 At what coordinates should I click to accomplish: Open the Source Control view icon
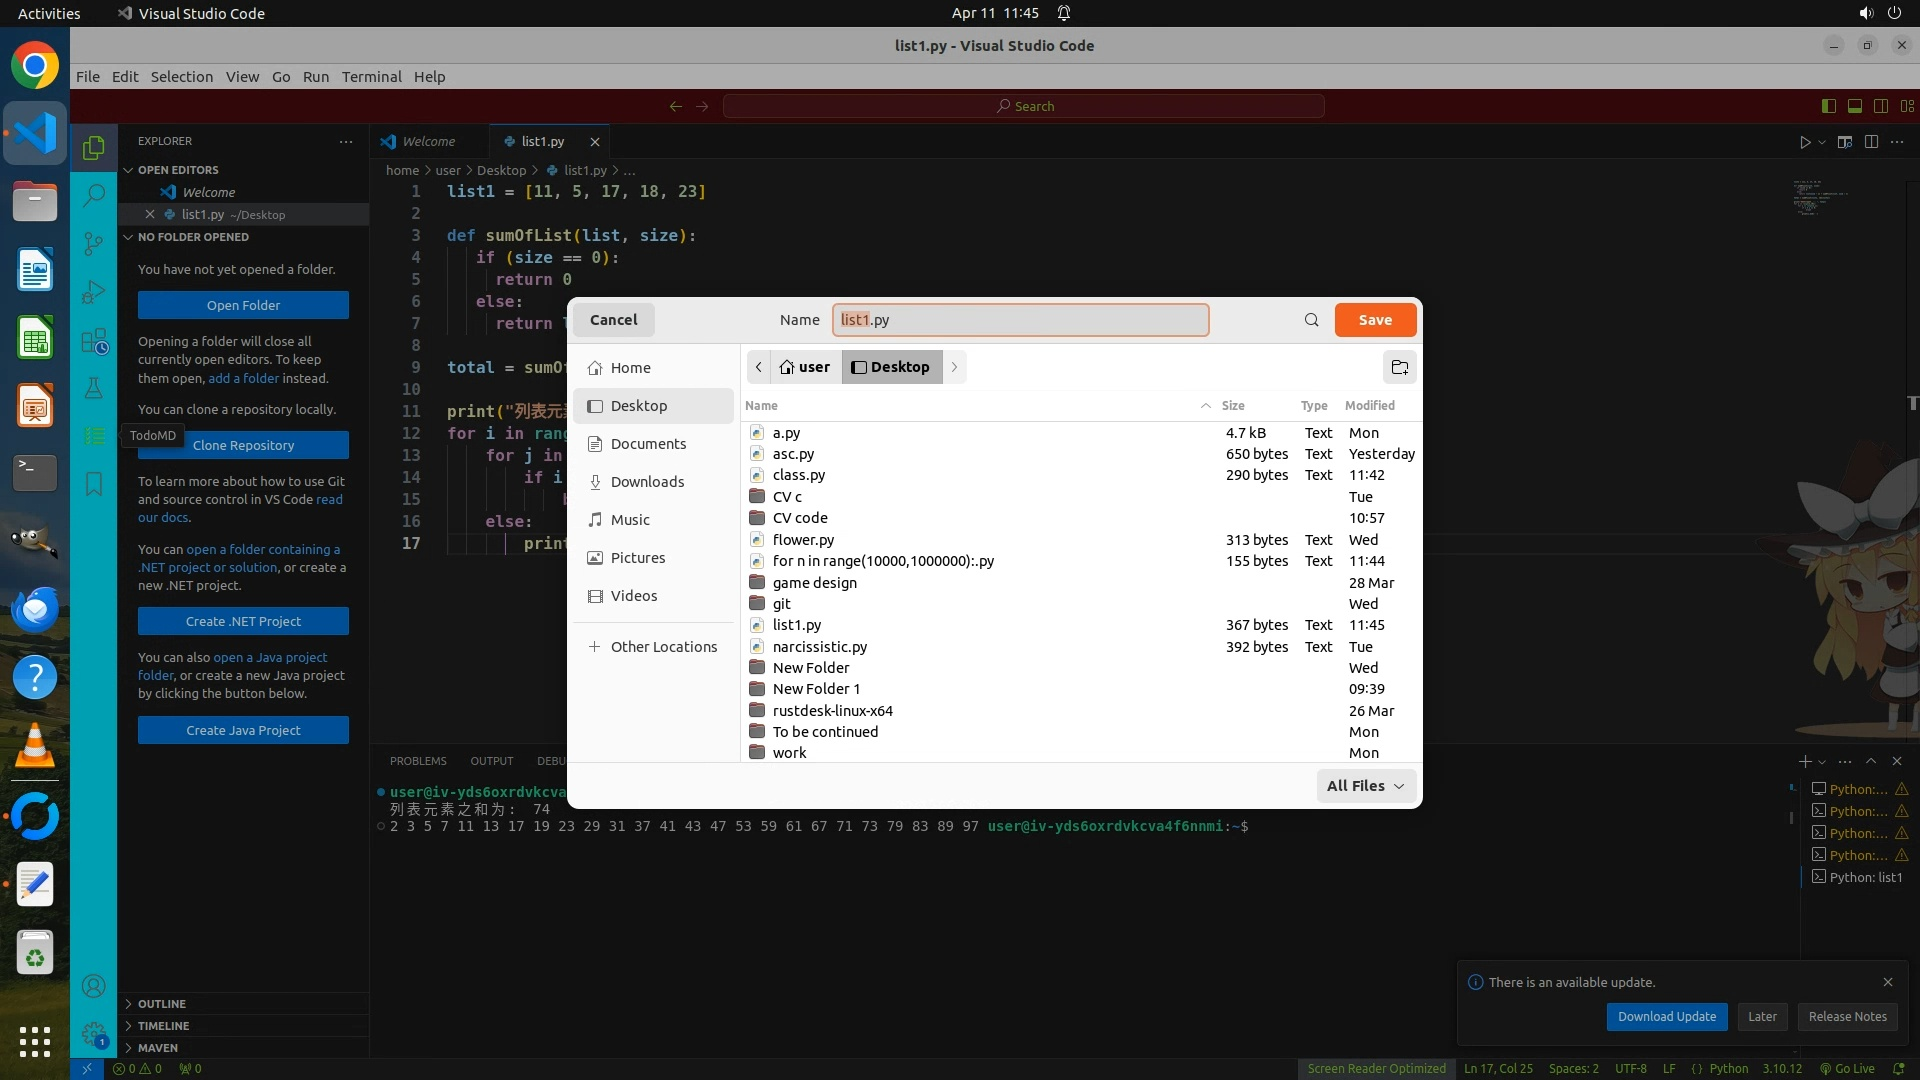(93, 243)
